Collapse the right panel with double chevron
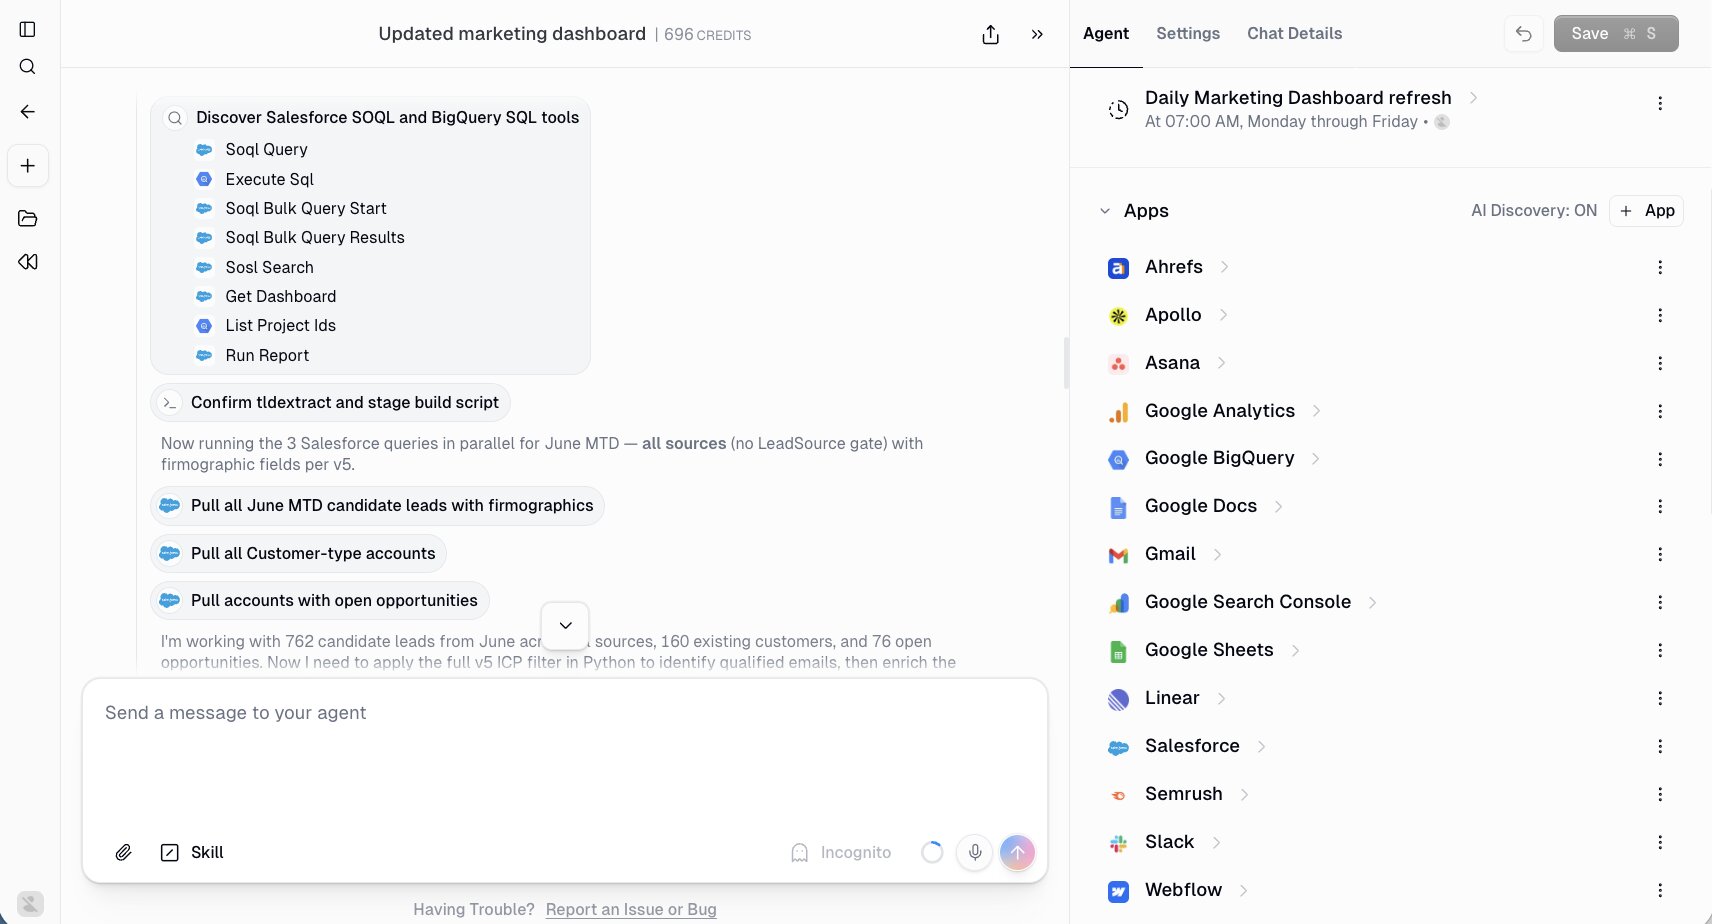Image resolution: width=1712 pixels, height=924 pixels. pyautogui.click(x=1037, y=35)
